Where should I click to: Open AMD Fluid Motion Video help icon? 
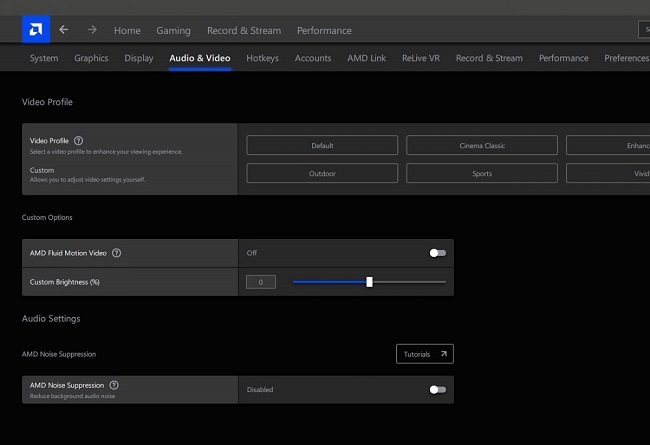point(117,253)
